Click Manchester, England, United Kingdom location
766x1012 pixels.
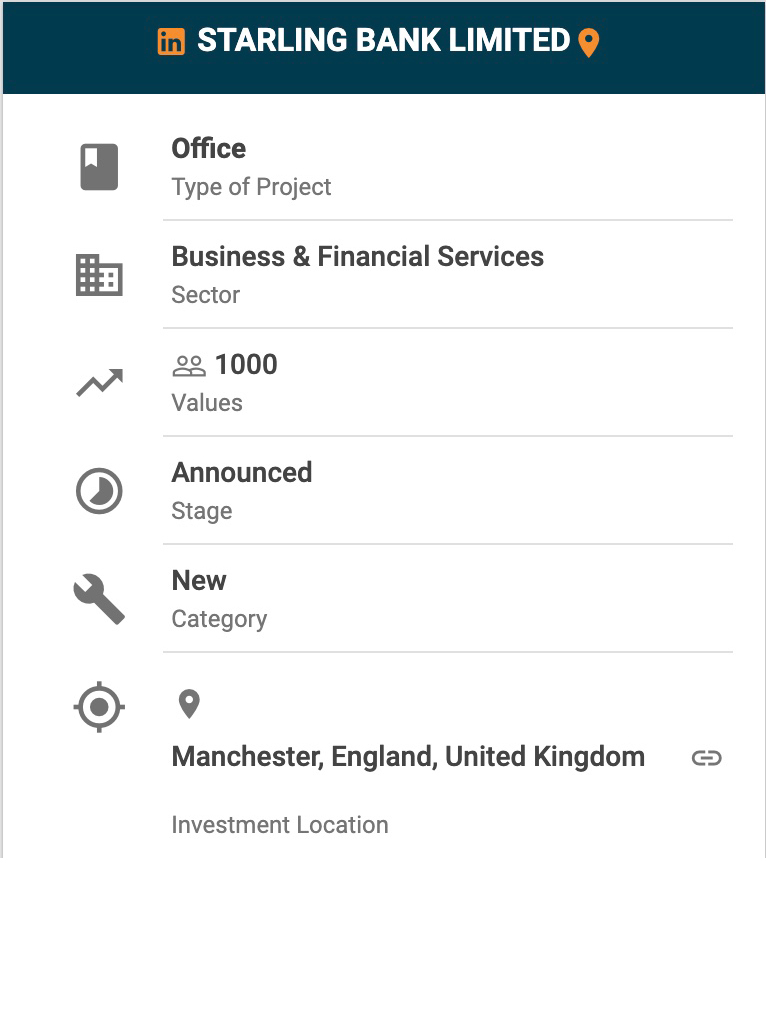[x=408, y=757]
